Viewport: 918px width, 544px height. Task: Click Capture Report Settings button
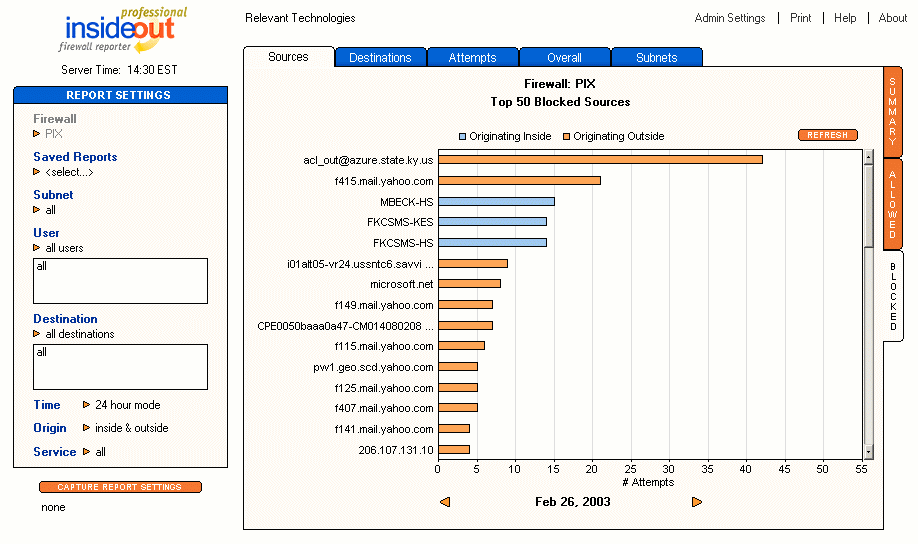[x=120, y=487]
